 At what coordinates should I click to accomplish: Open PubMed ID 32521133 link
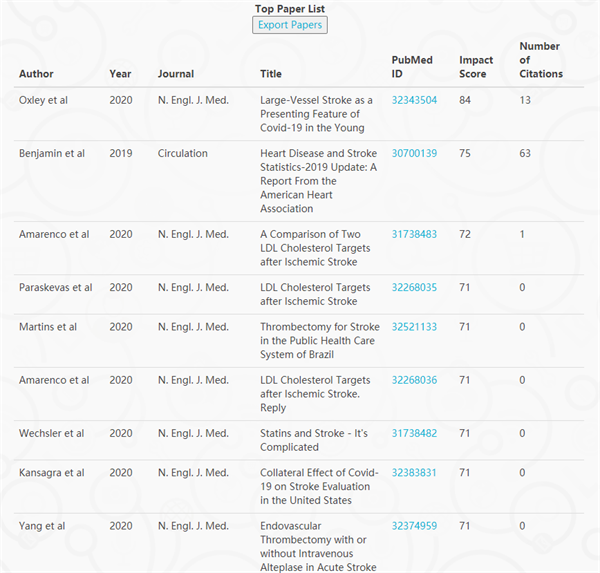coord(414,327)
